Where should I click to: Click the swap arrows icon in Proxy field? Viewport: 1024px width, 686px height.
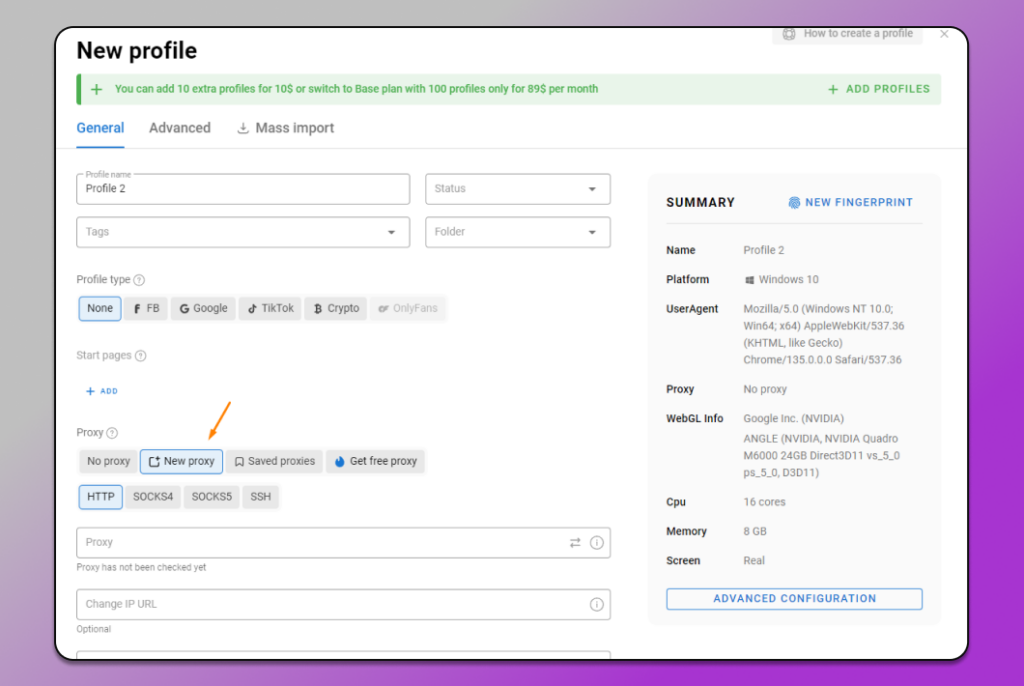click(573, 542)
